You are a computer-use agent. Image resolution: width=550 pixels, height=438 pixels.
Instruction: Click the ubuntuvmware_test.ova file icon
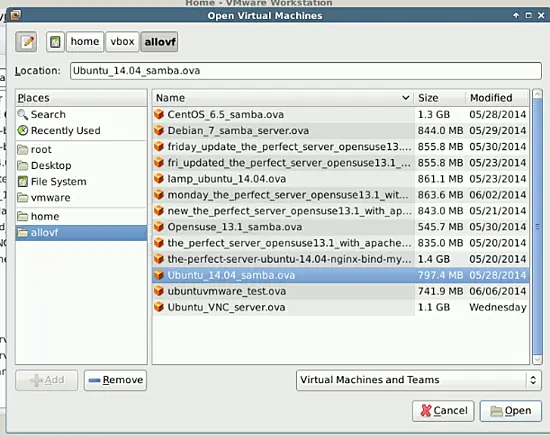[x=159, y=291]
